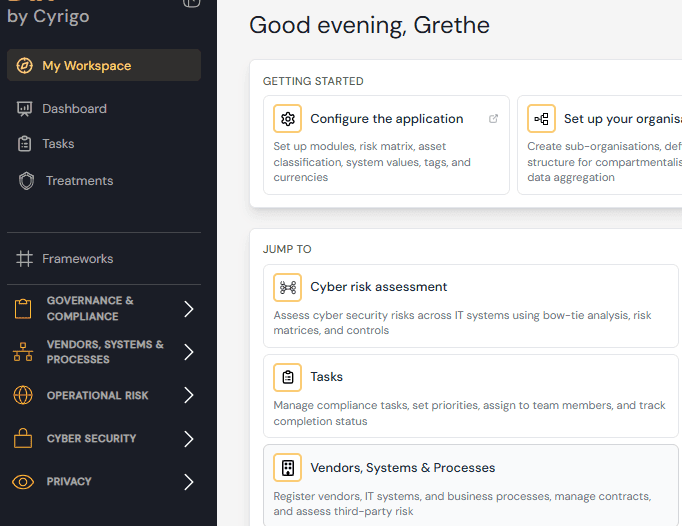Viewport: 682px width, 526px height.
Task: Select the Operational Risk label
Action: click(x=97, y=395)
